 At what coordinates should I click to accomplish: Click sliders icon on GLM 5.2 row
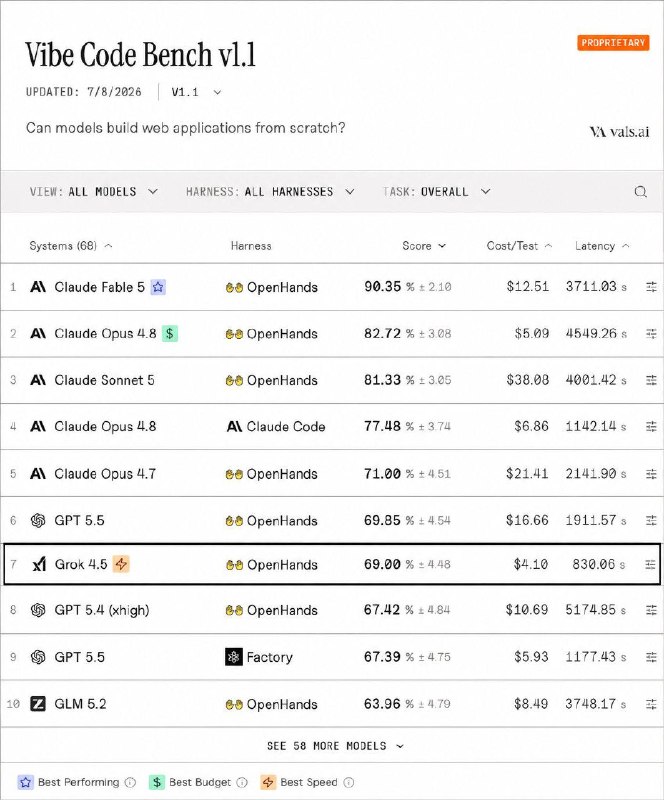point(651,704)
